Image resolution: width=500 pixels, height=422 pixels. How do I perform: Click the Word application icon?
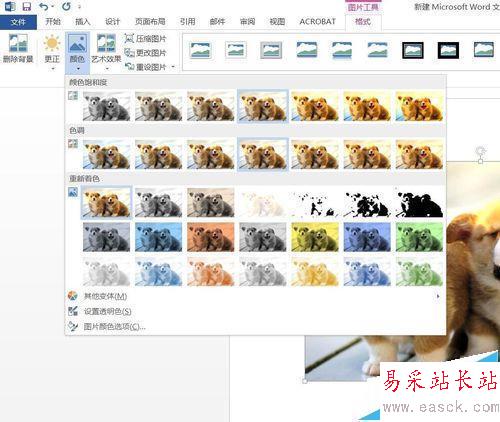(x=10, y=6)
